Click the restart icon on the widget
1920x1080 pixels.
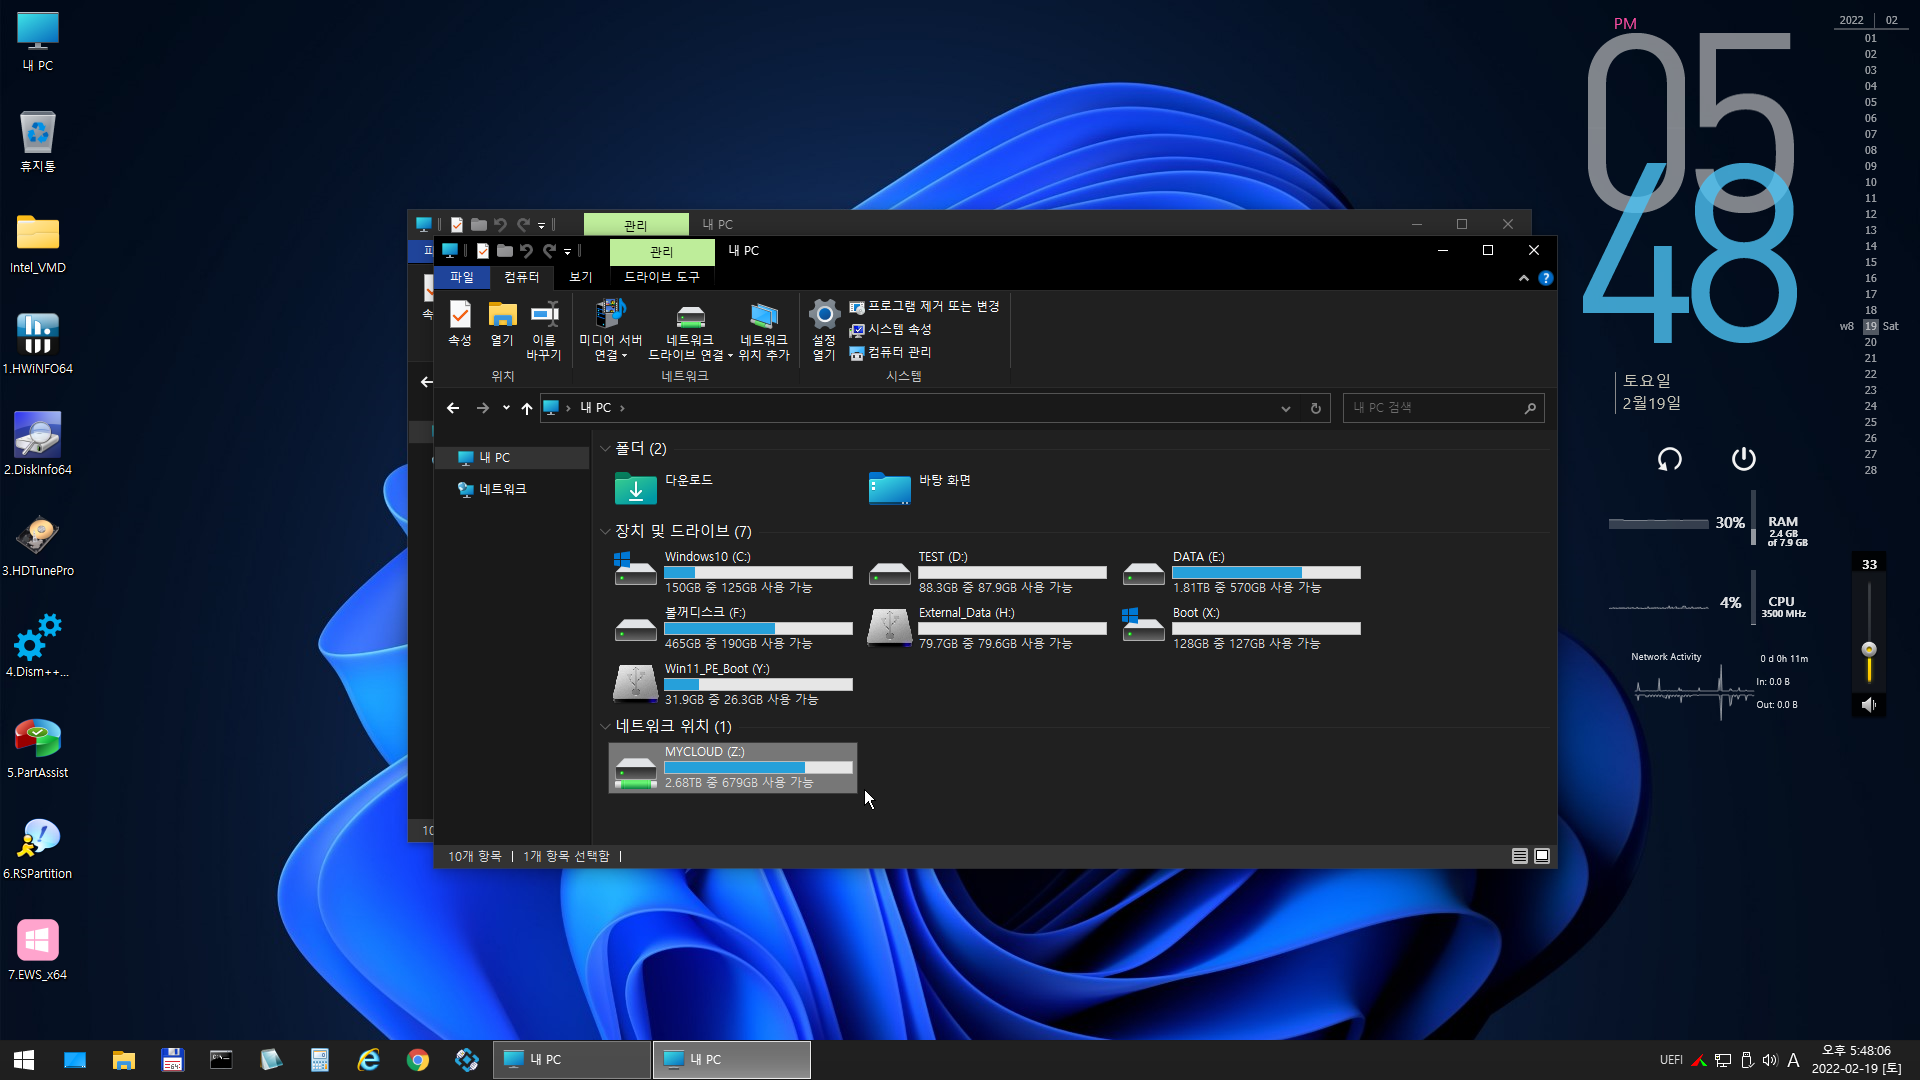(1670, 459)
